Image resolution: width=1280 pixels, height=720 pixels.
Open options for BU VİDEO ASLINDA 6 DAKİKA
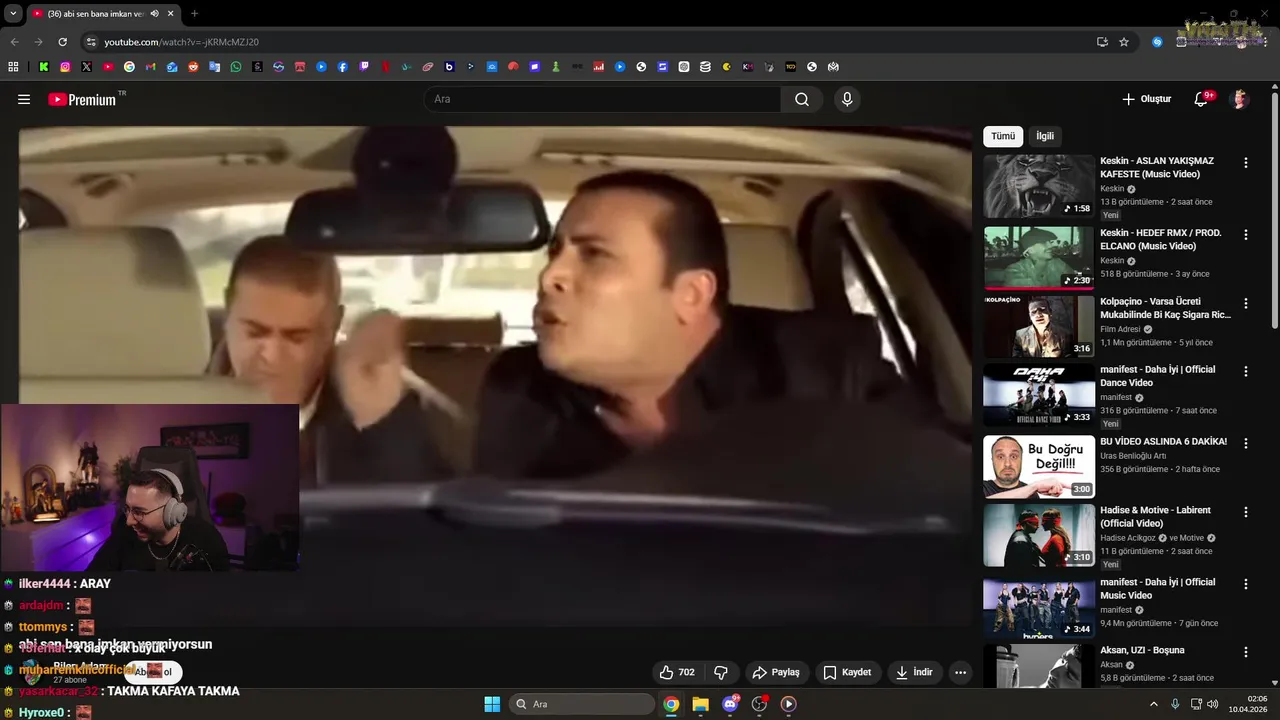click(1246, 443)
